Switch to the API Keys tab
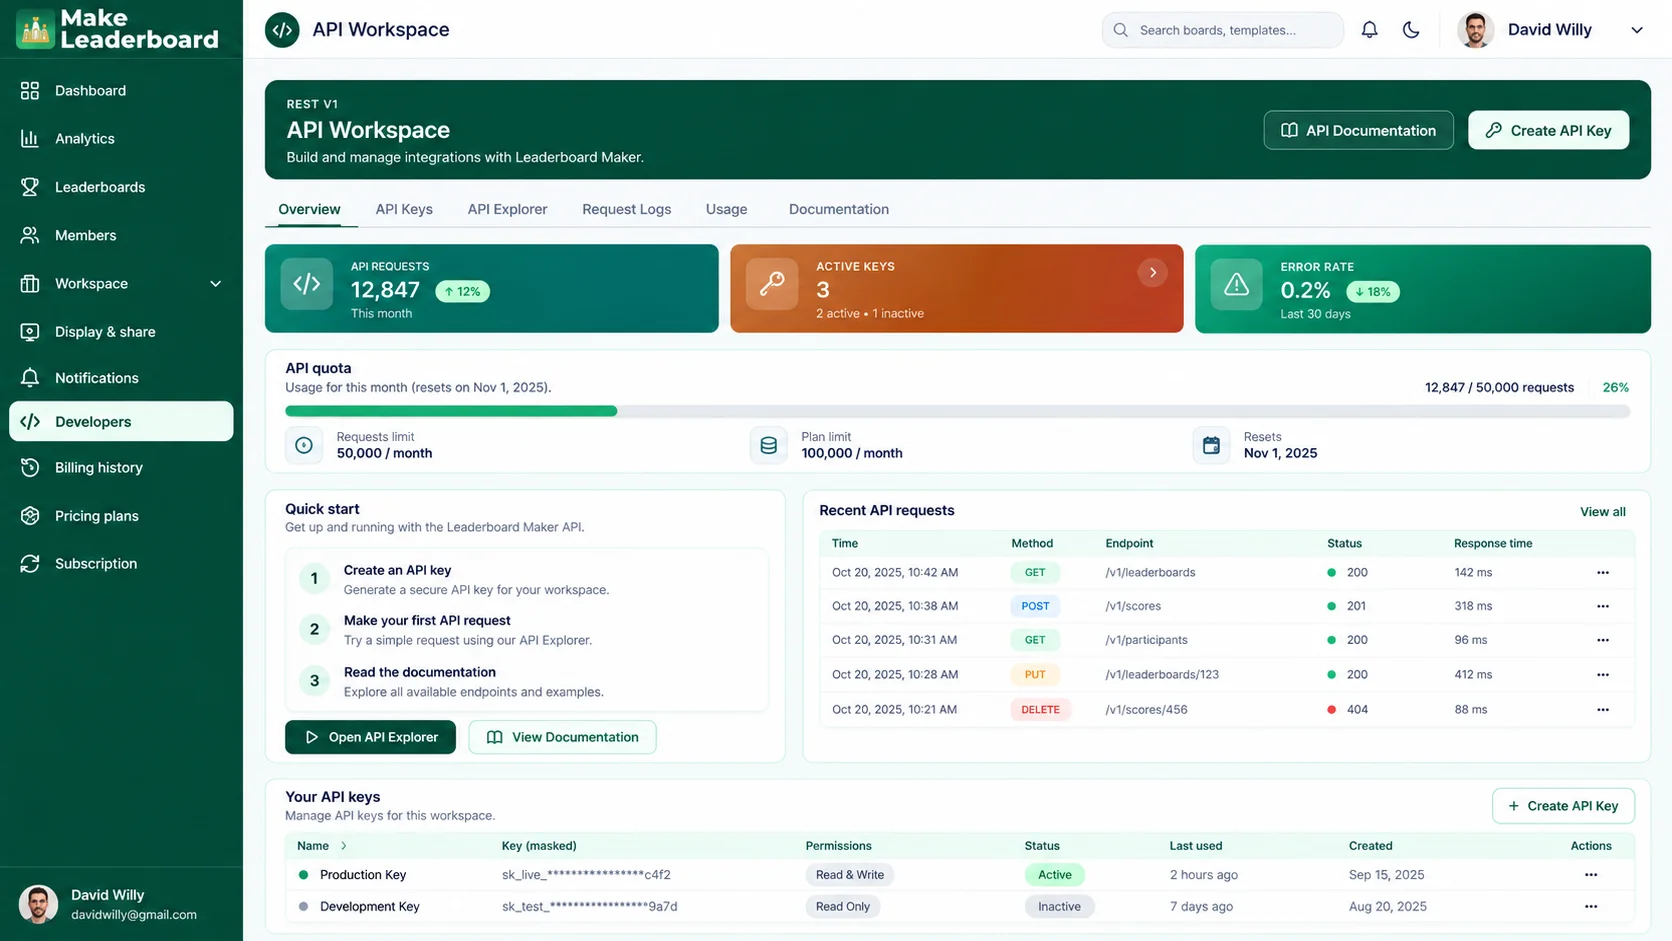The width and height of the screenshot is (1672, 941). coord(404,209)
